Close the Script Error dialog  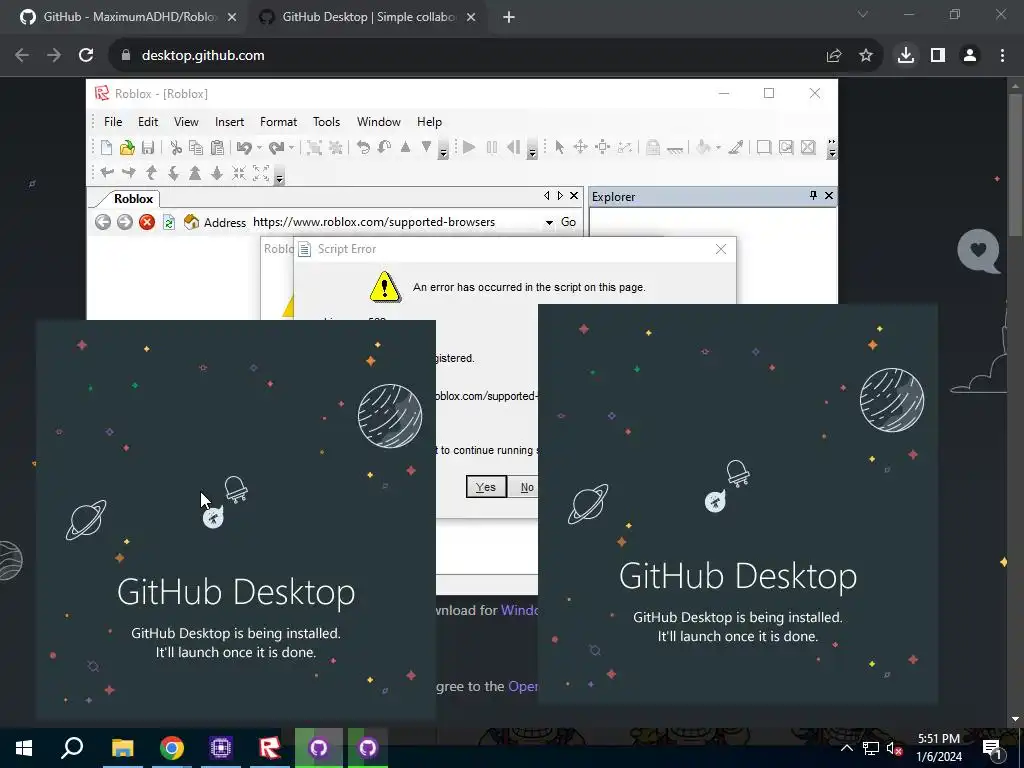721,249
